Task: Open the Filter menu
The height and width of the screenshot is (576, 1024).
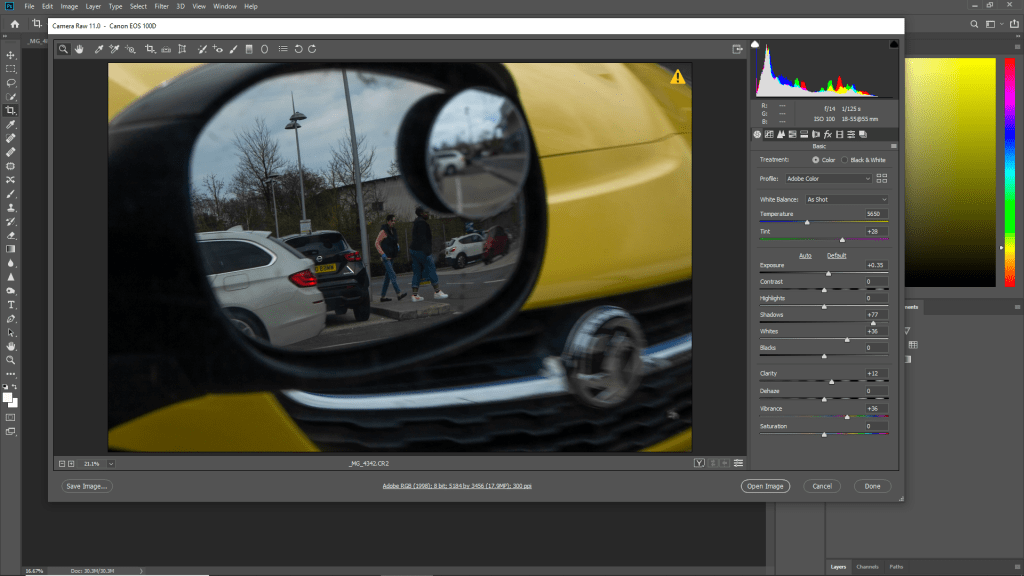Action: coord(161,6)
